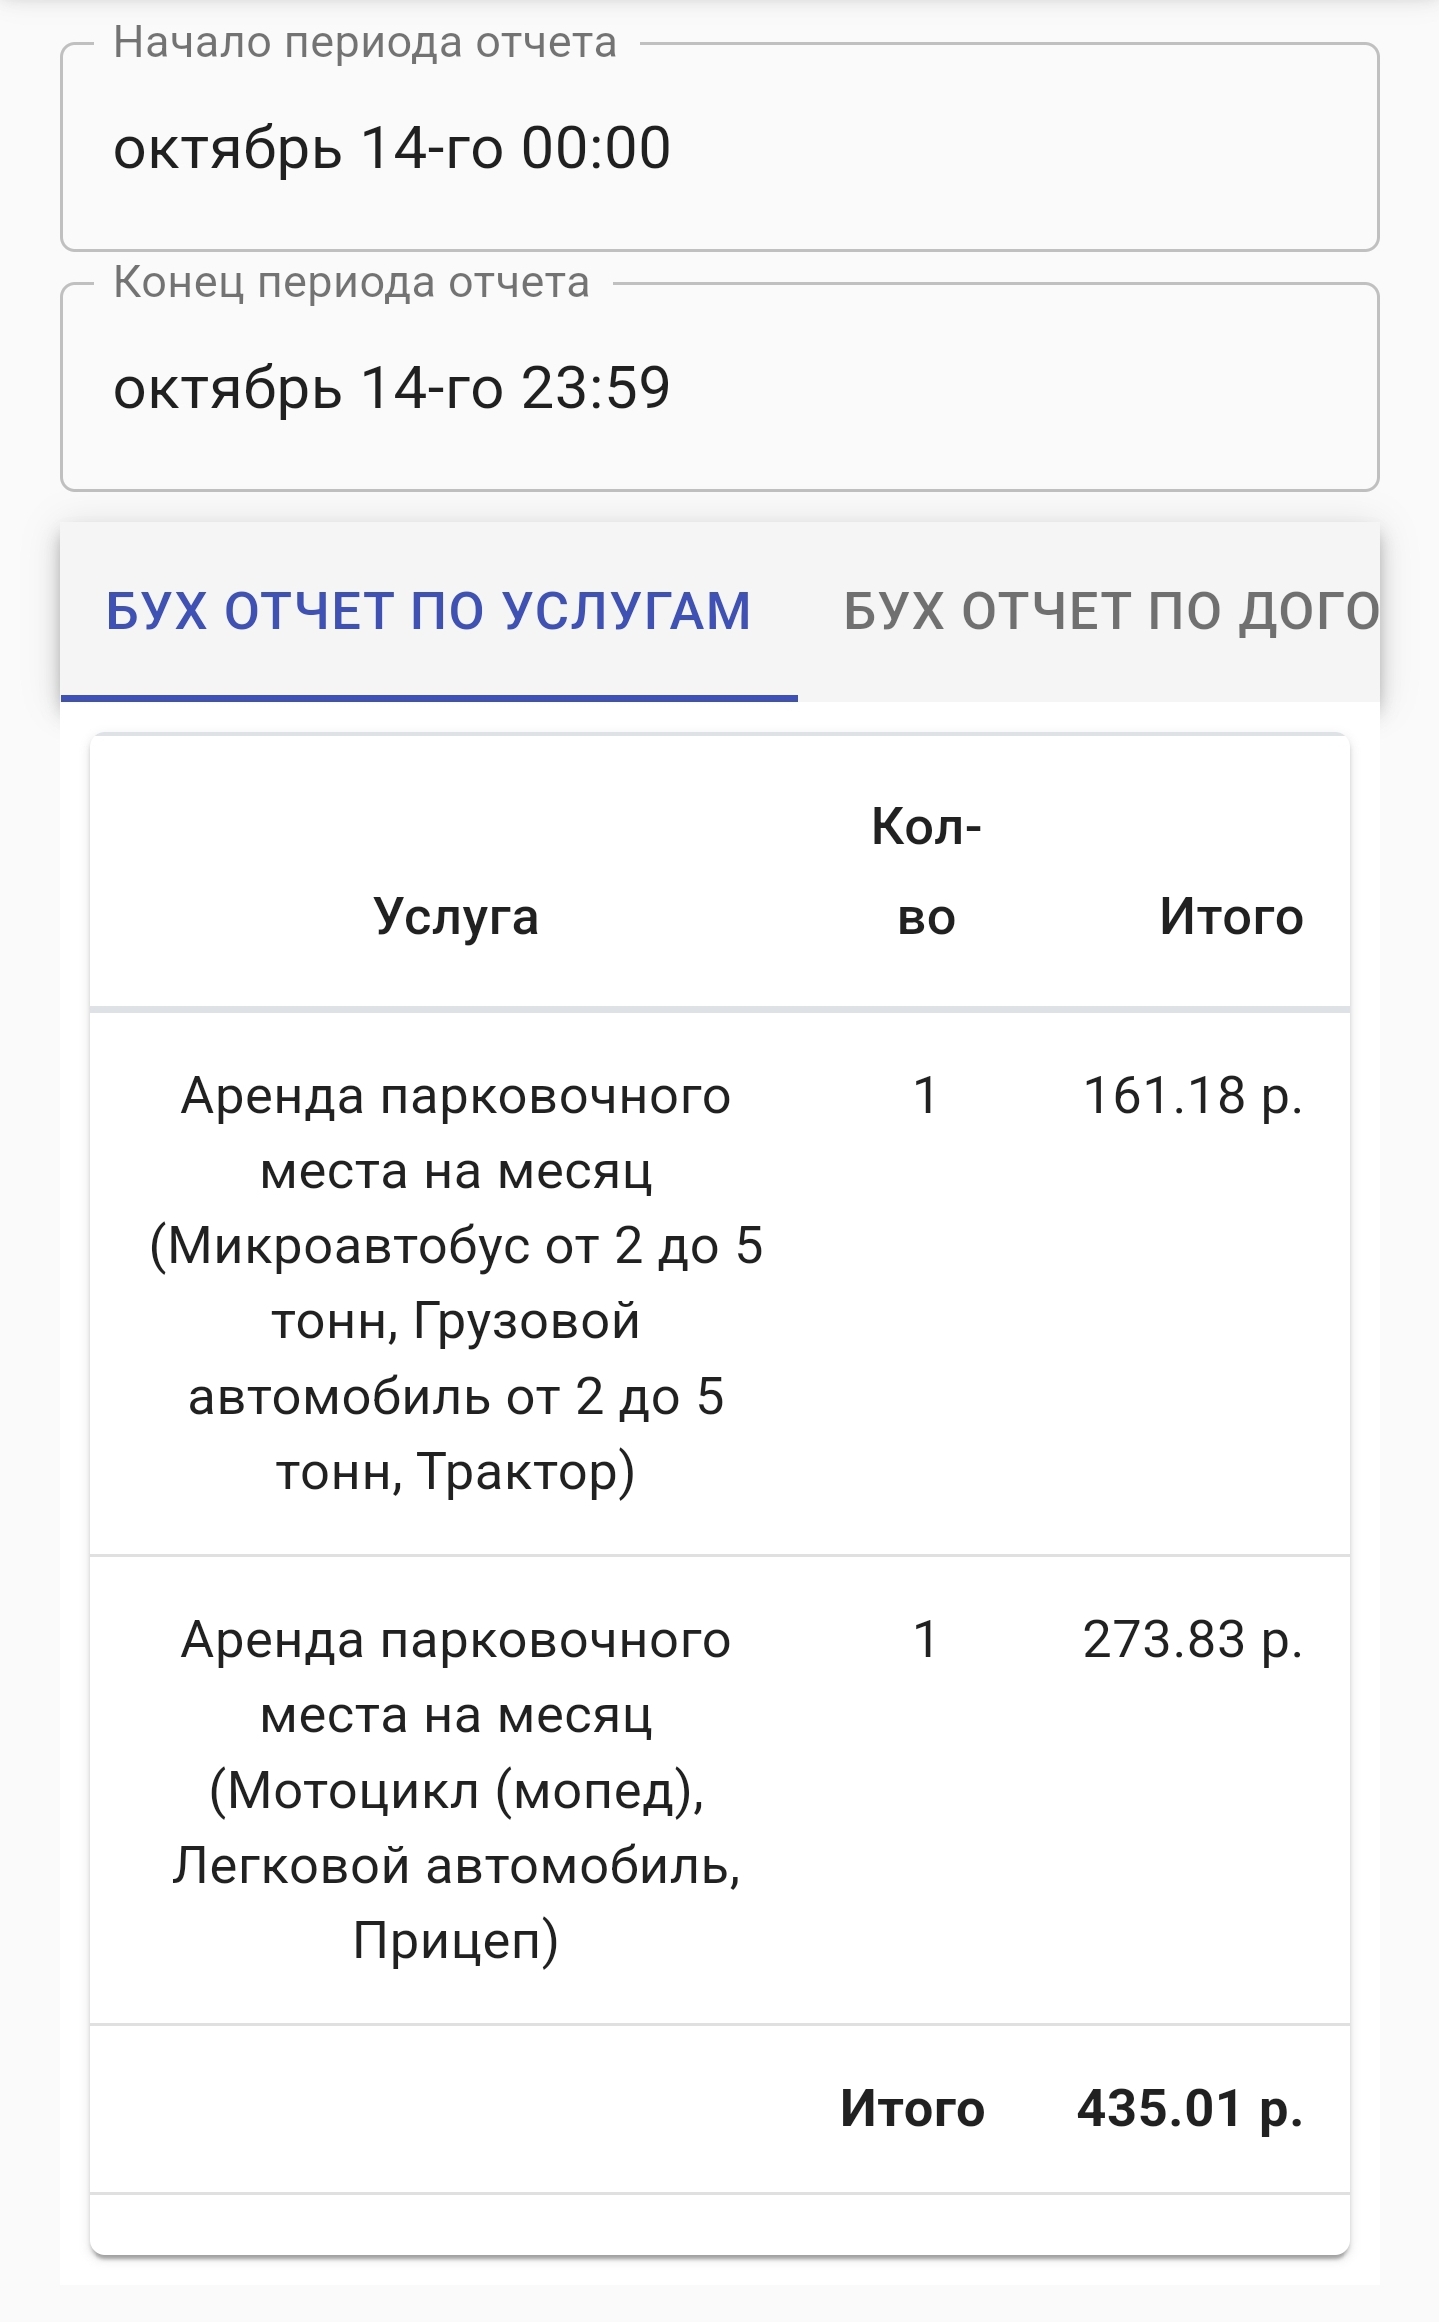Click the 'Услуга' column header
This screenshot has width=1439, height=2322.
point(456,916)
